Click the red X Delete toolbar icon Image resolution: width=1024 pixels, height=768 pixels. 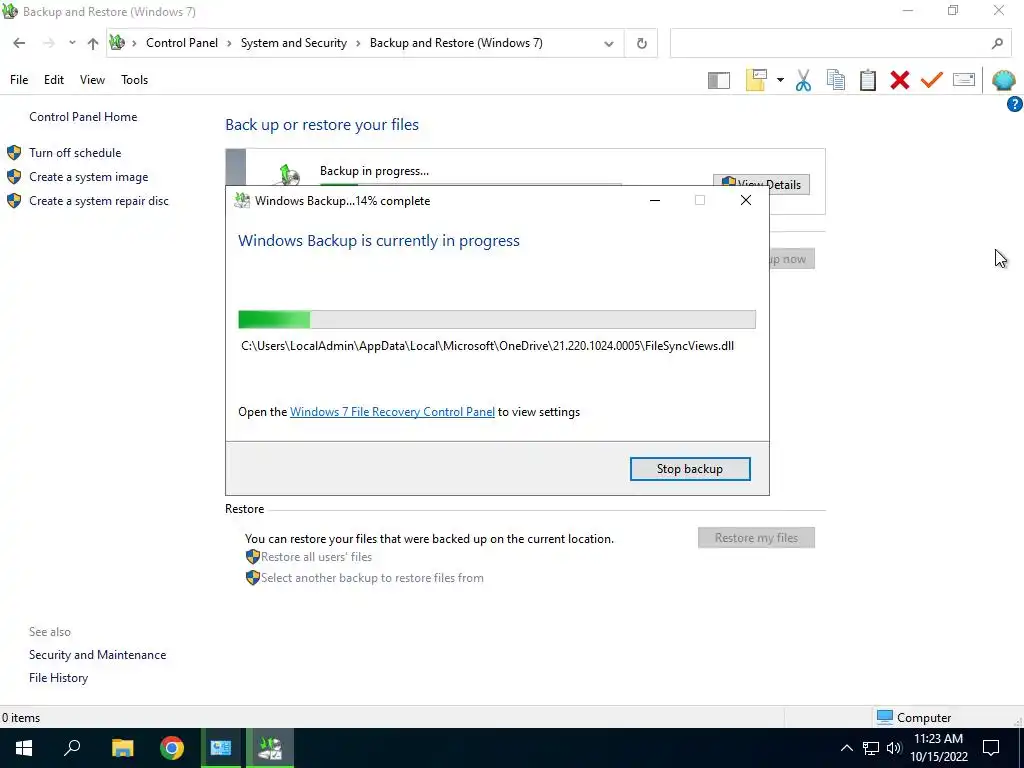899,80
